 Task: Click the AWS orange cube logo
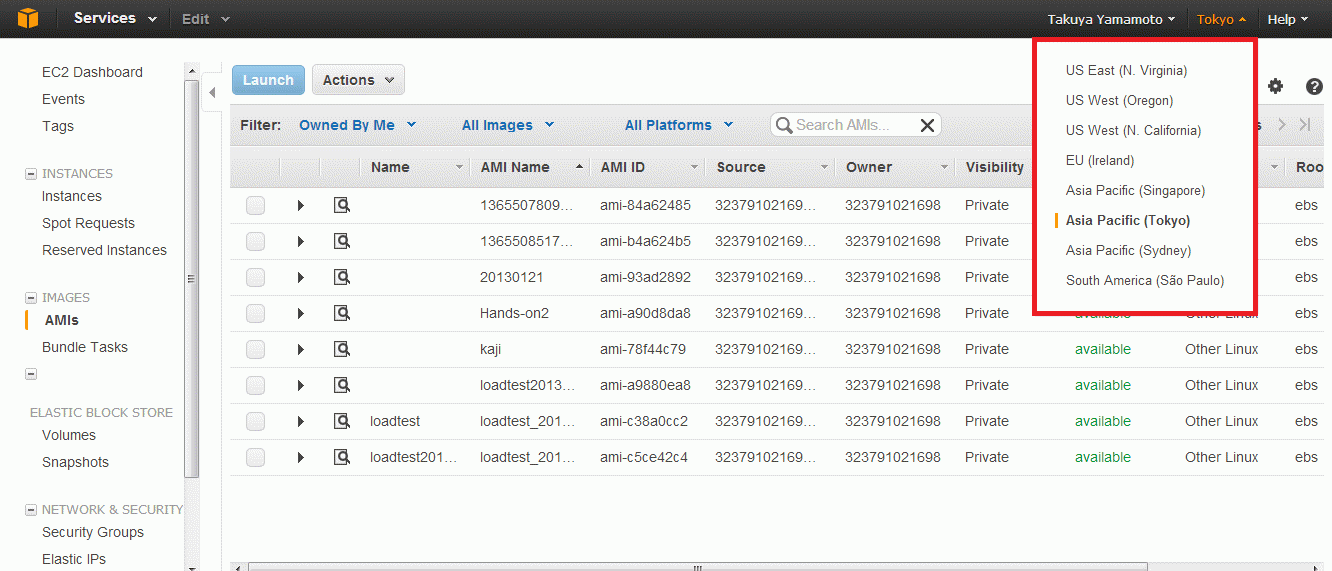click(x=27, y=18)
